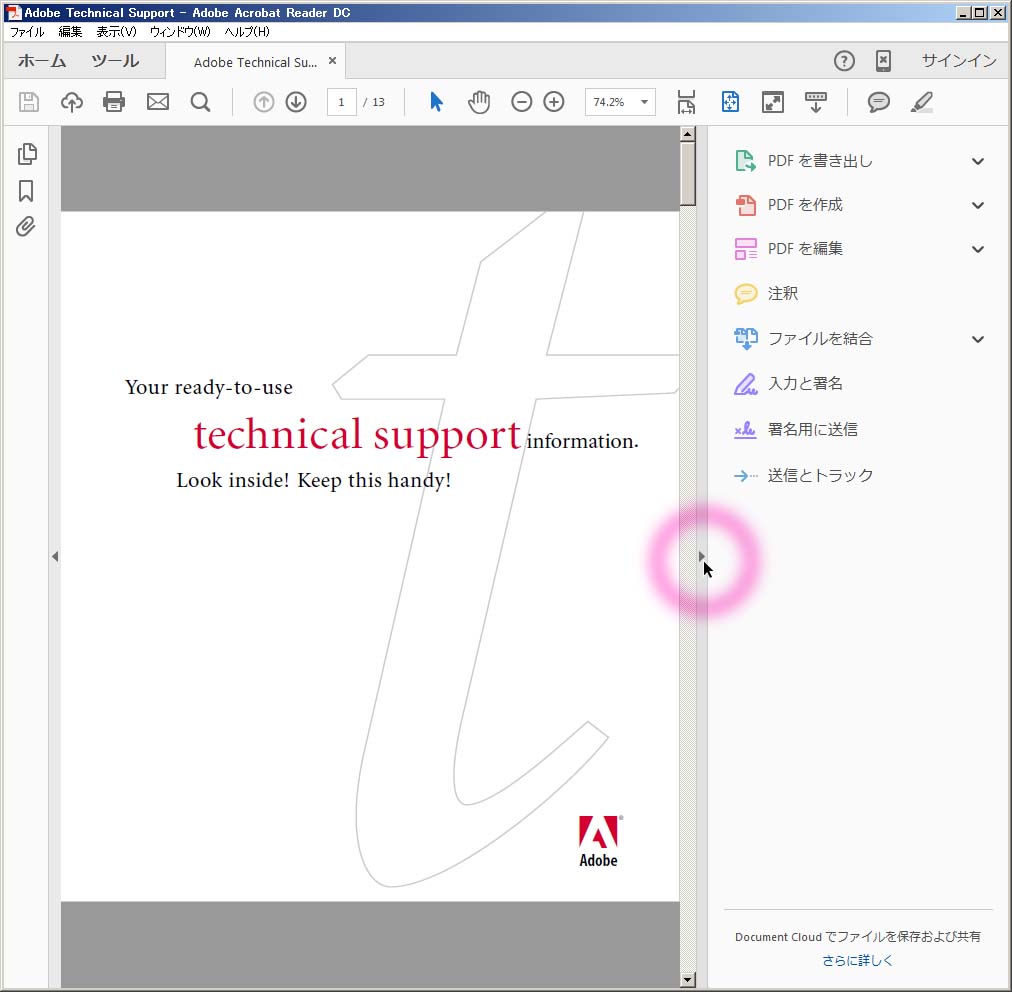Choose the selection arrow tool

click(x=436, y=102)
